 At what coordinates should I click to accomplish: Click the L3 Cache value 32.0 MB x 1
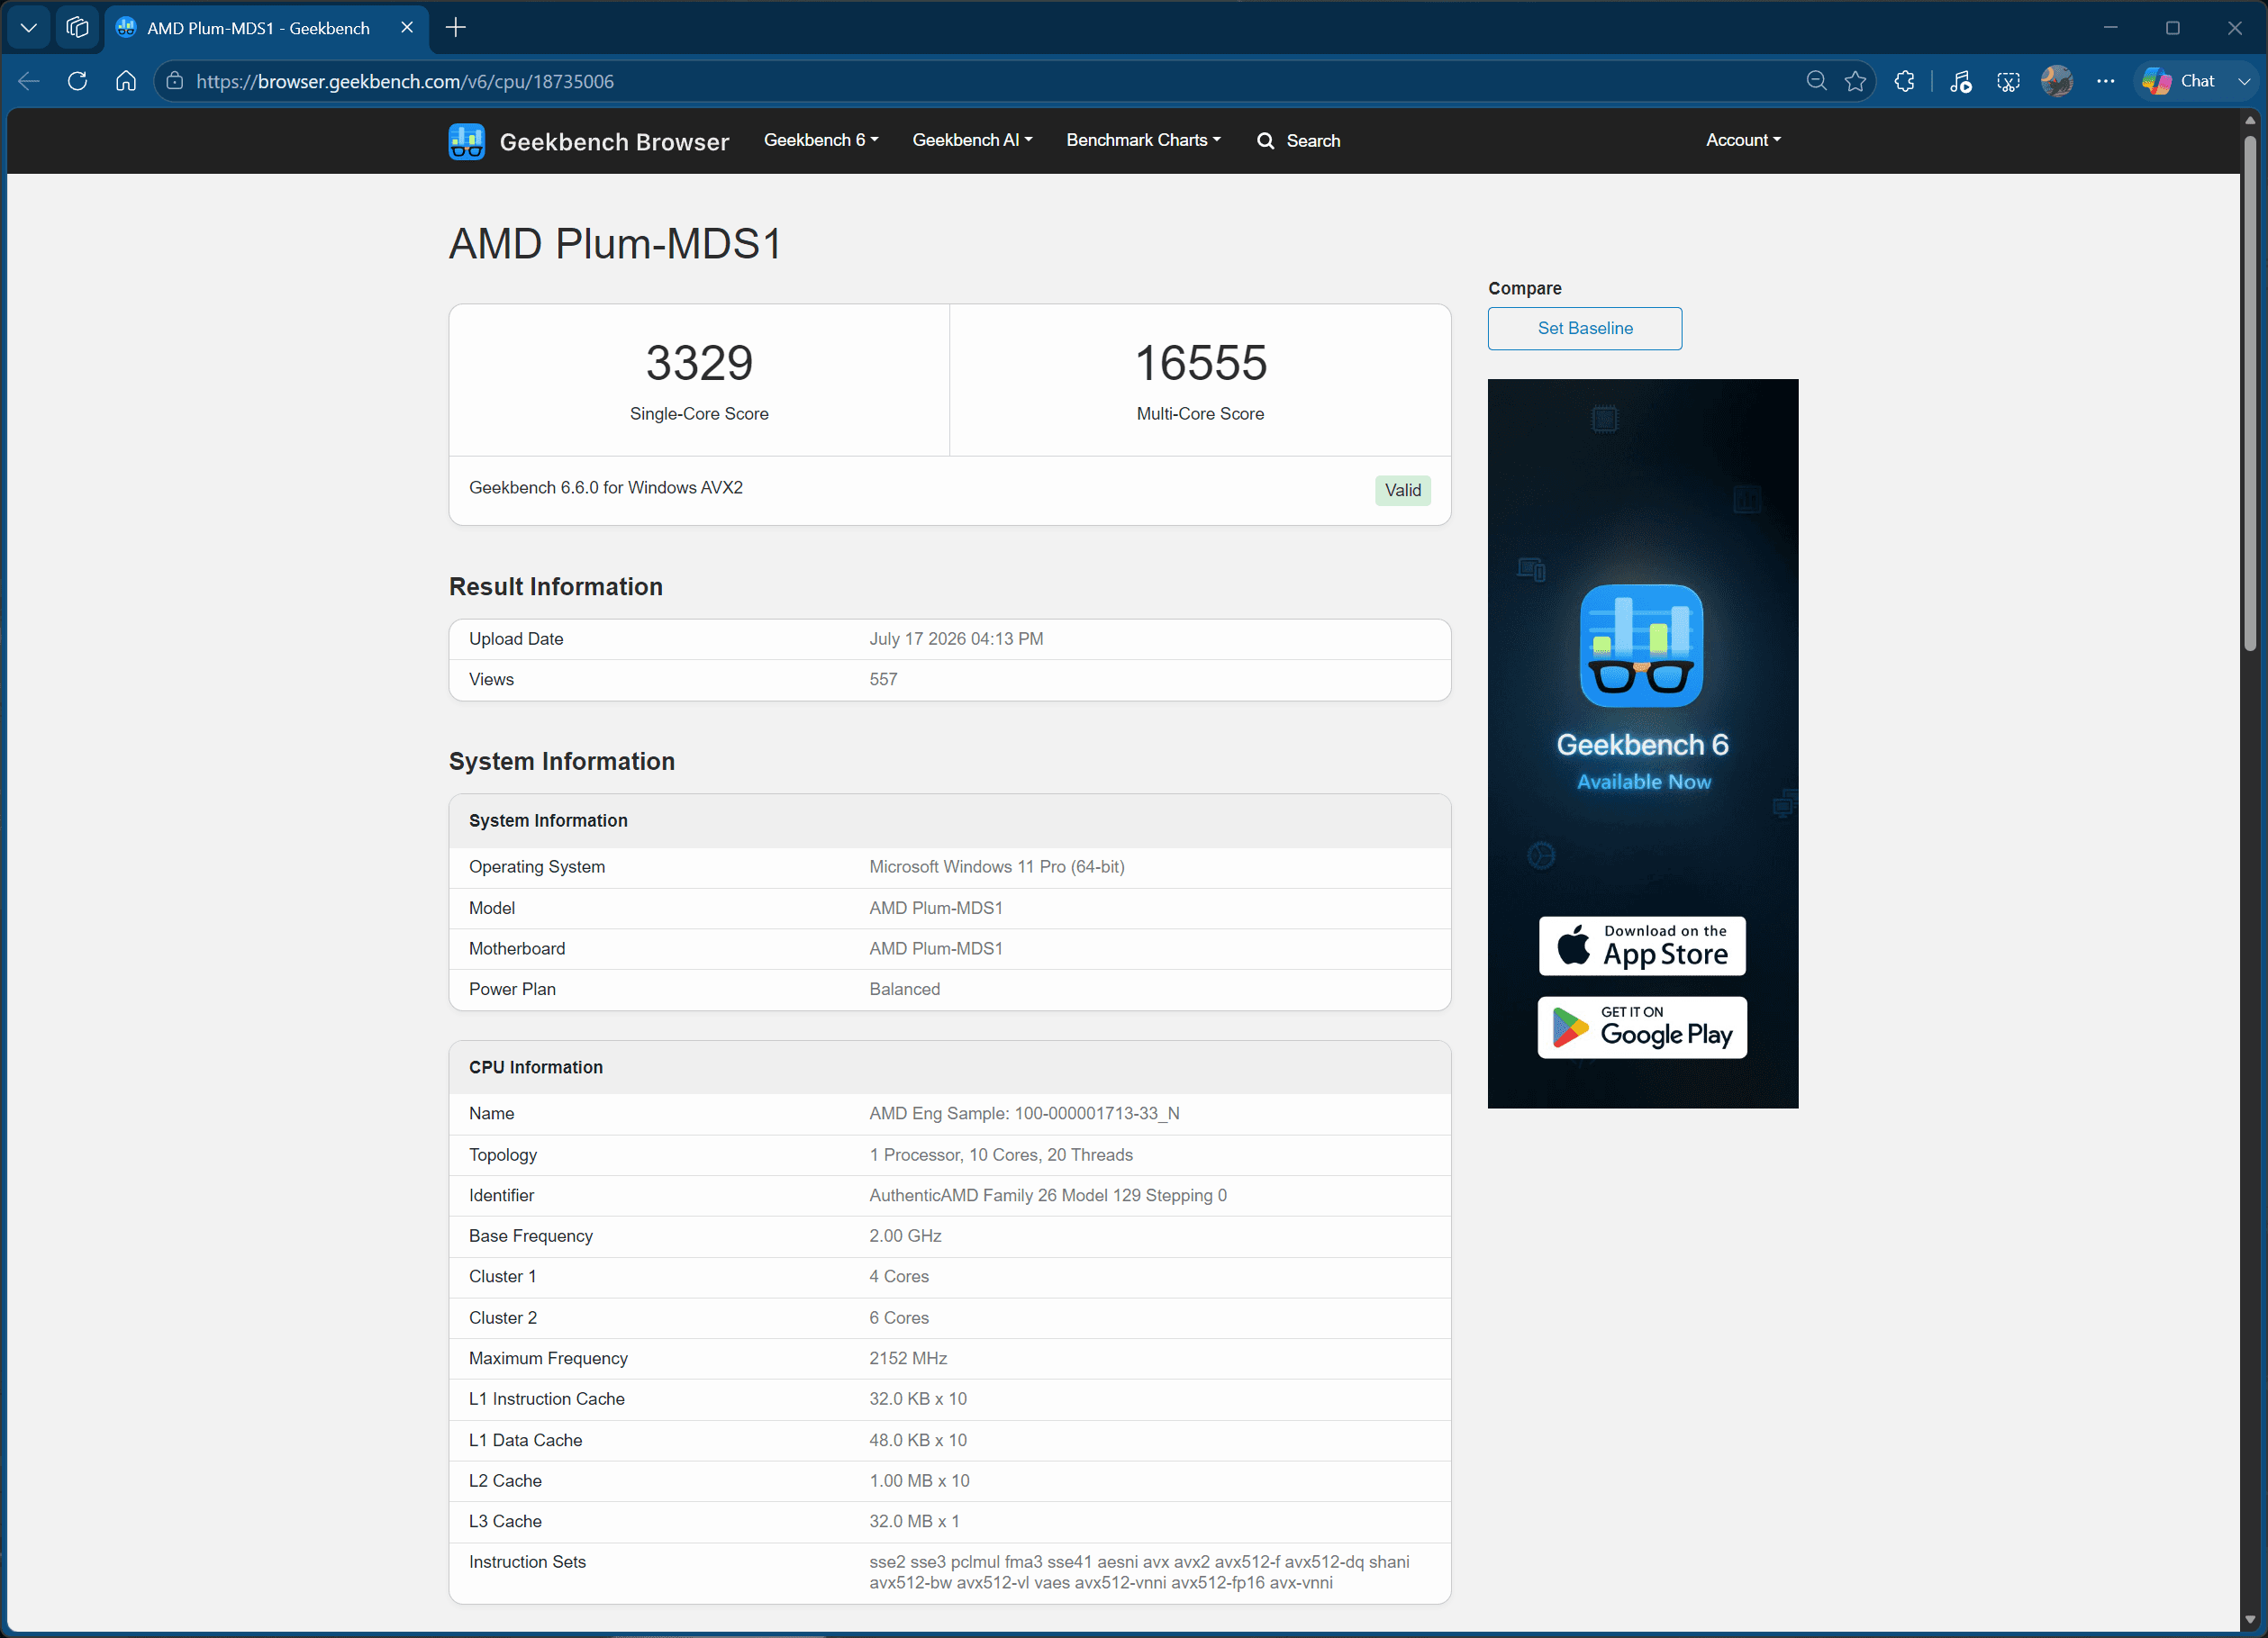click(x=914, y=1521)
